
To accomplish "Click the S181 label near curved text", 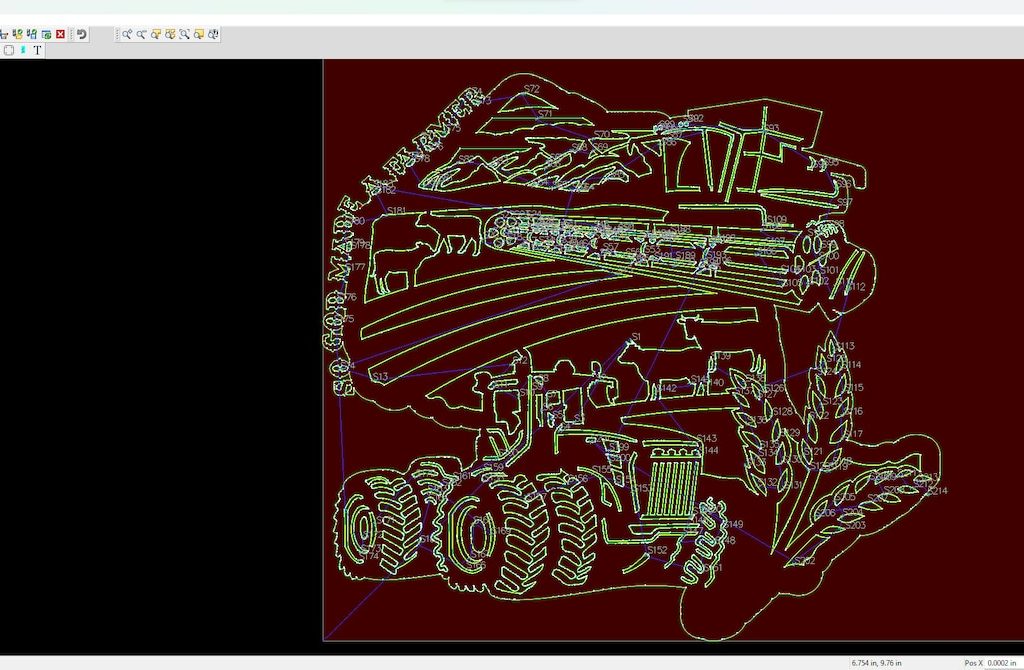I will click(x=396, y=211).
